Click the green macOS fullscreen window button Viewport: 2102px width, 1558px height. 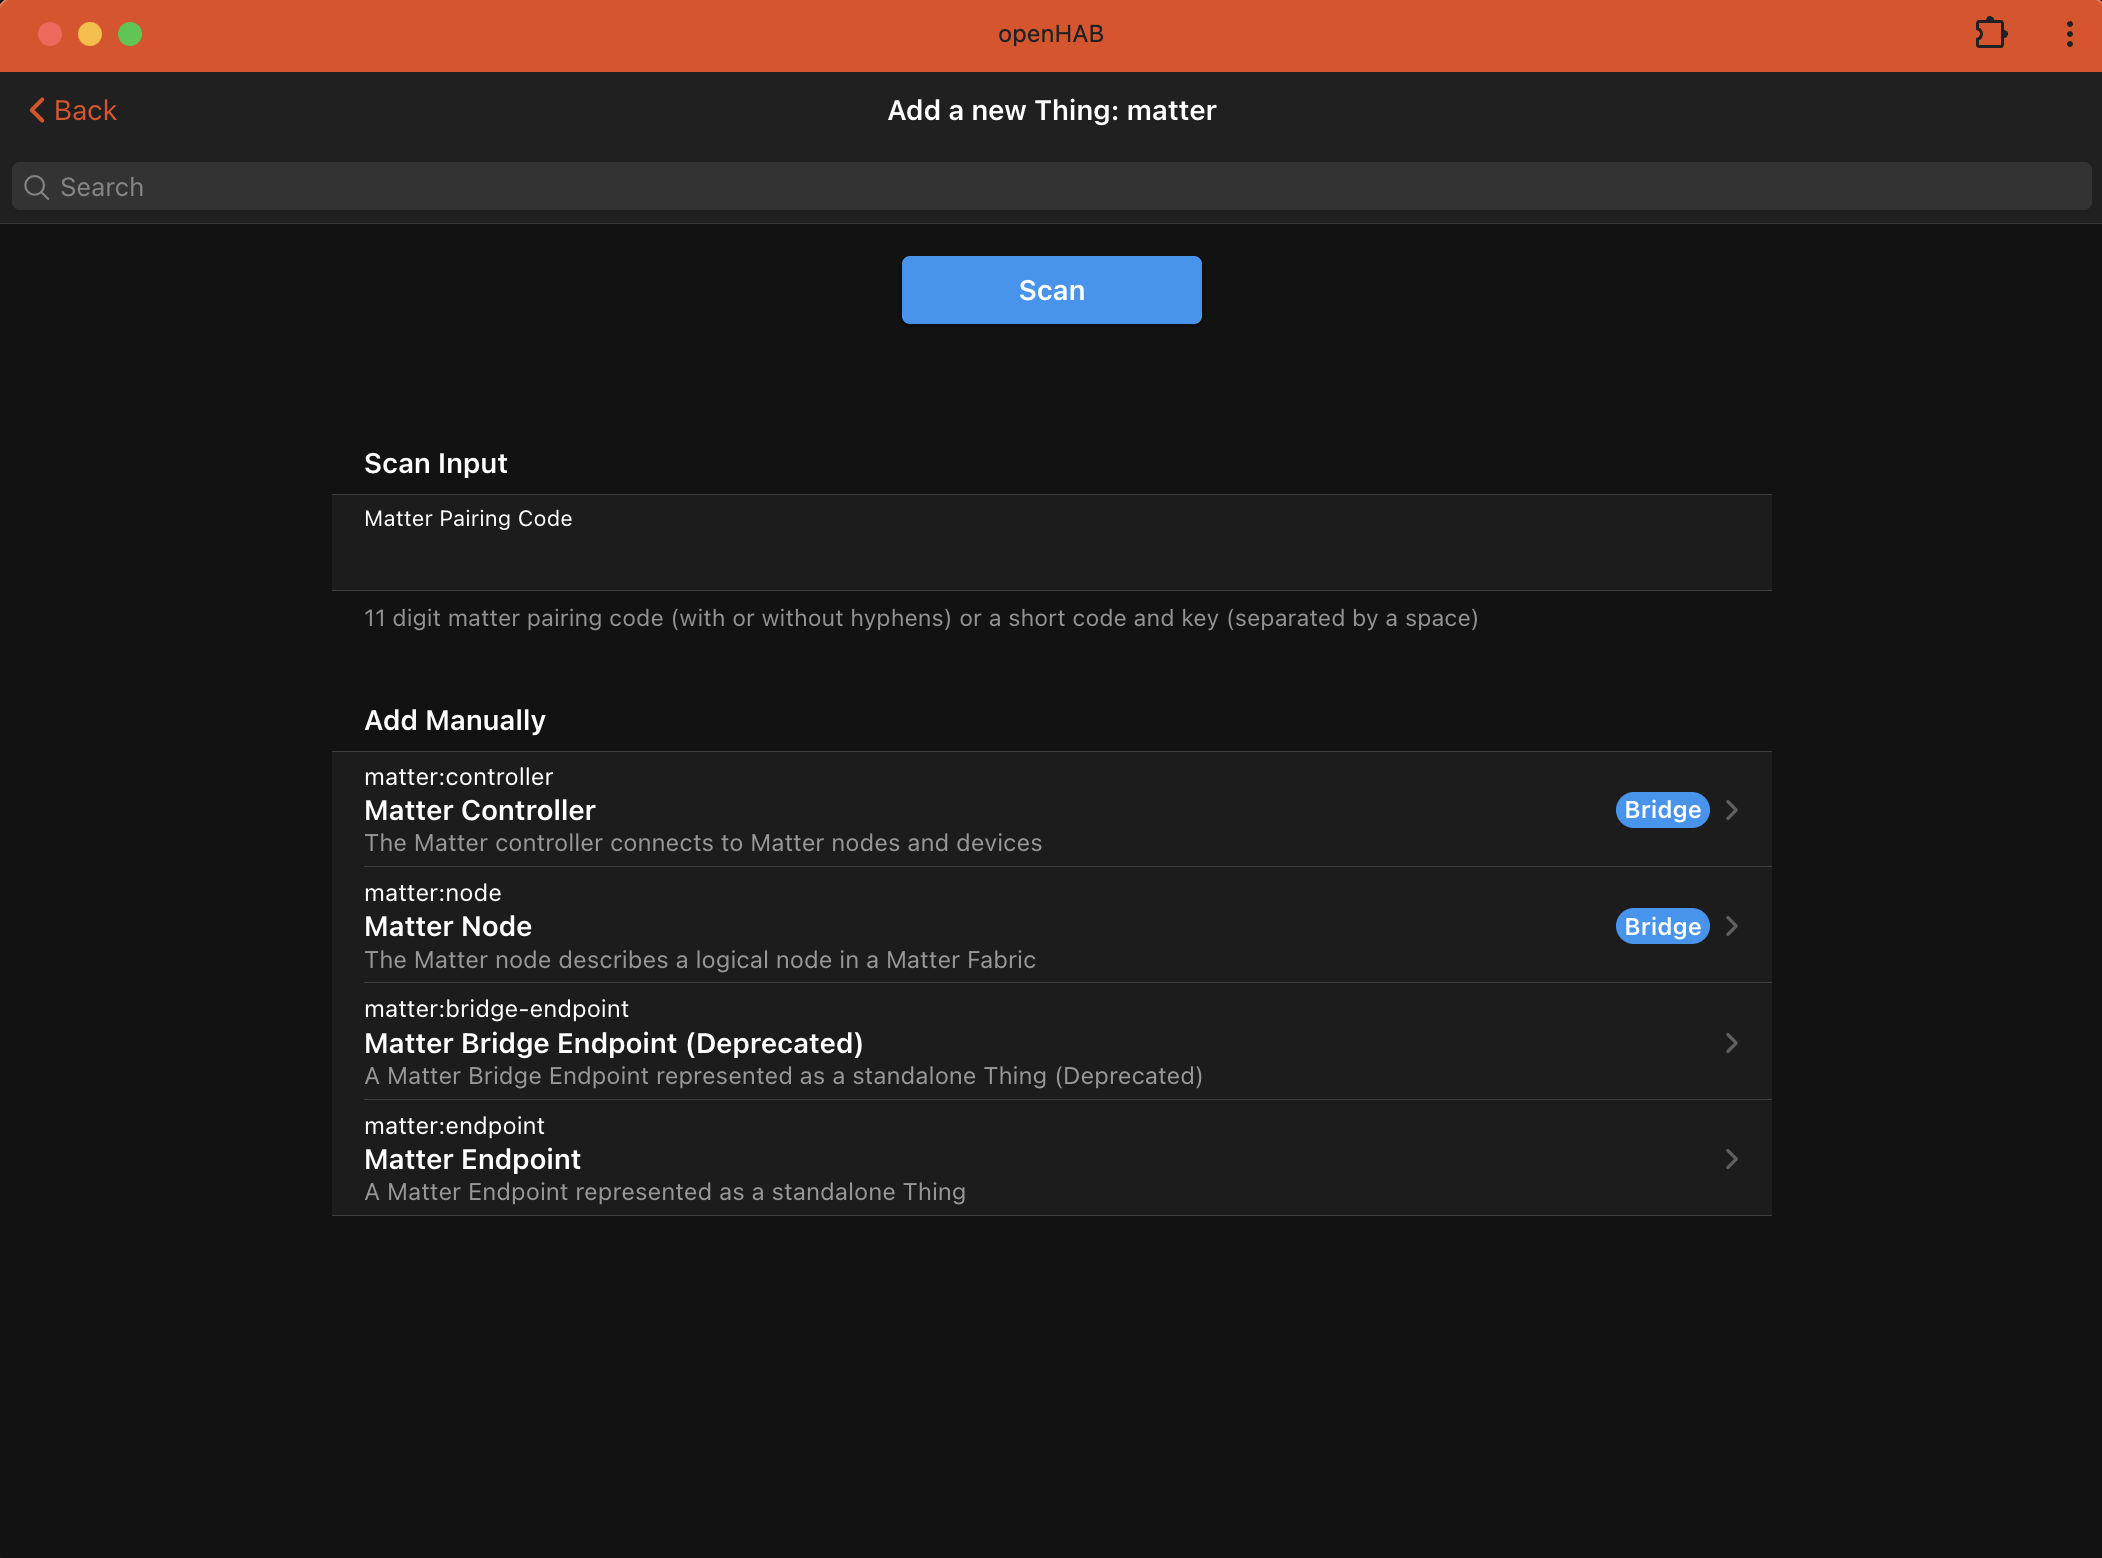(x=130, y=34)
